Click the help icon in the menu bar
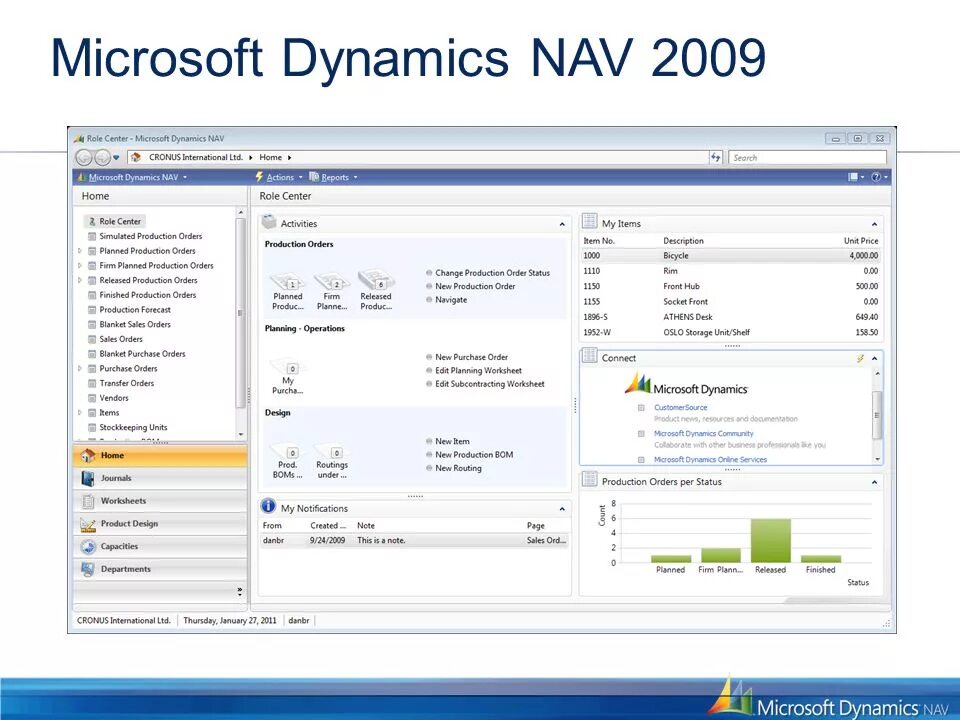This screenshot has height=720, width=960. pyautogui.click(x=876, y=177)
